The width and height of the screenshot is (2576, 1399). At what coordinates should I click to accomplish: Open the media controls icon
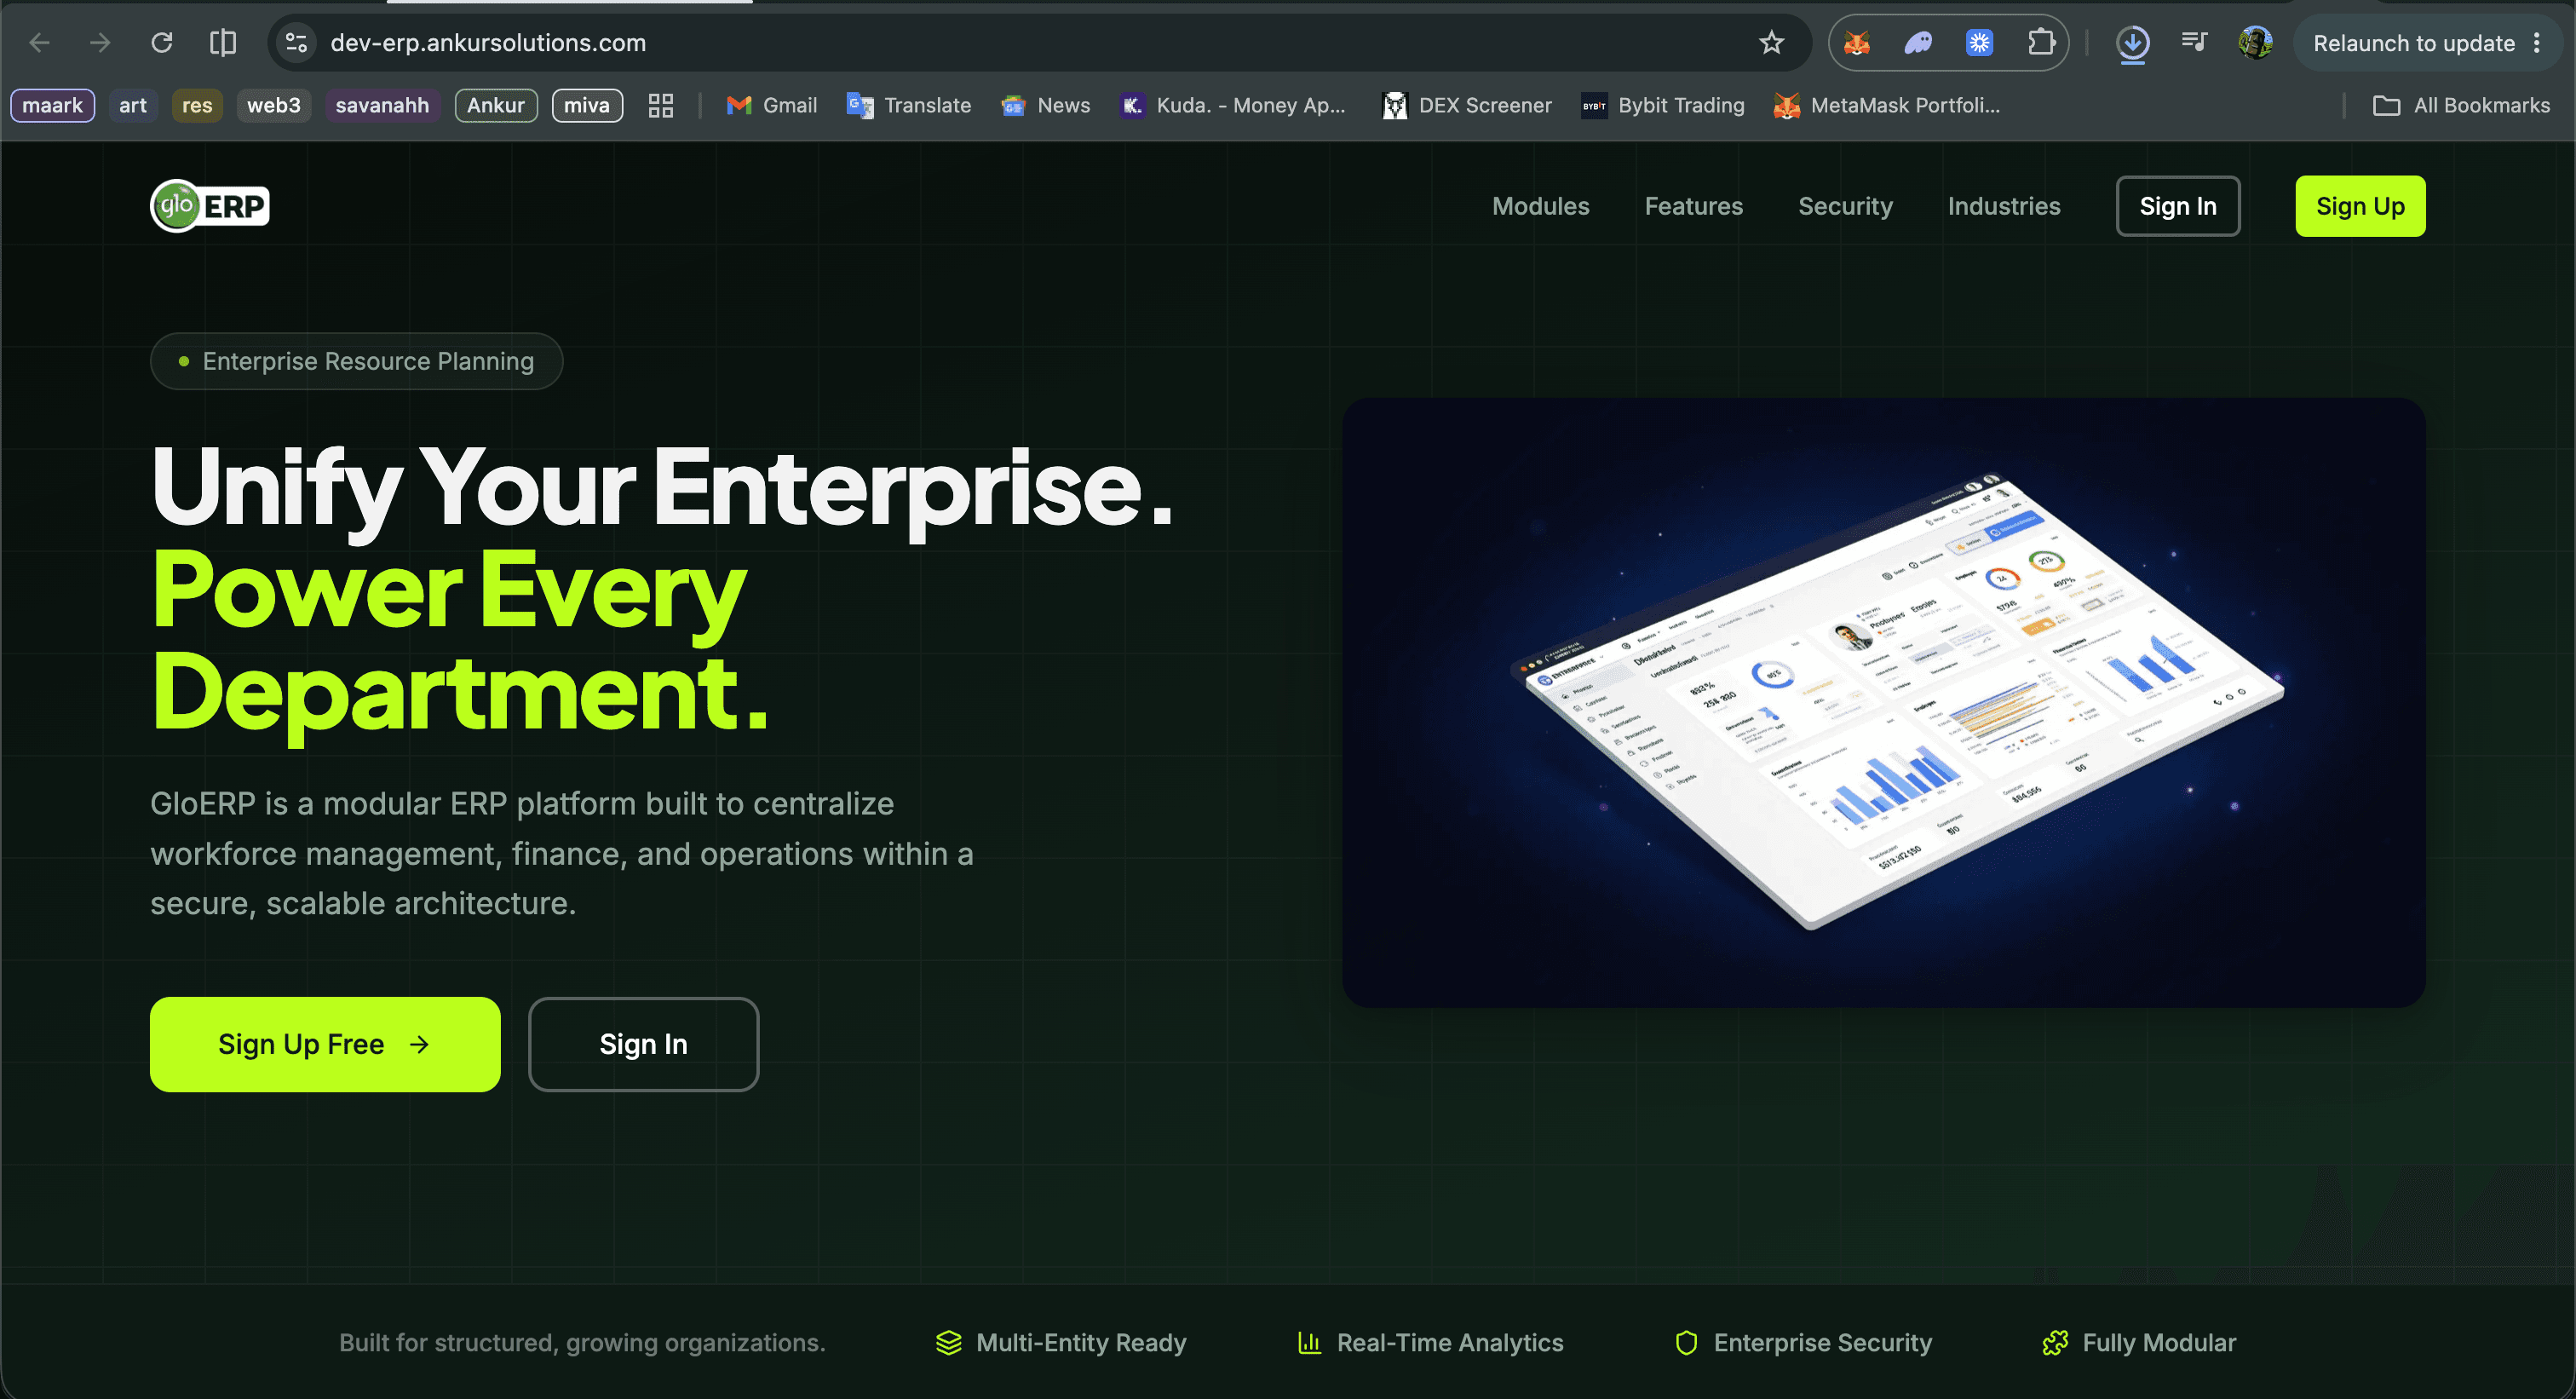[x=2194, y=42]
